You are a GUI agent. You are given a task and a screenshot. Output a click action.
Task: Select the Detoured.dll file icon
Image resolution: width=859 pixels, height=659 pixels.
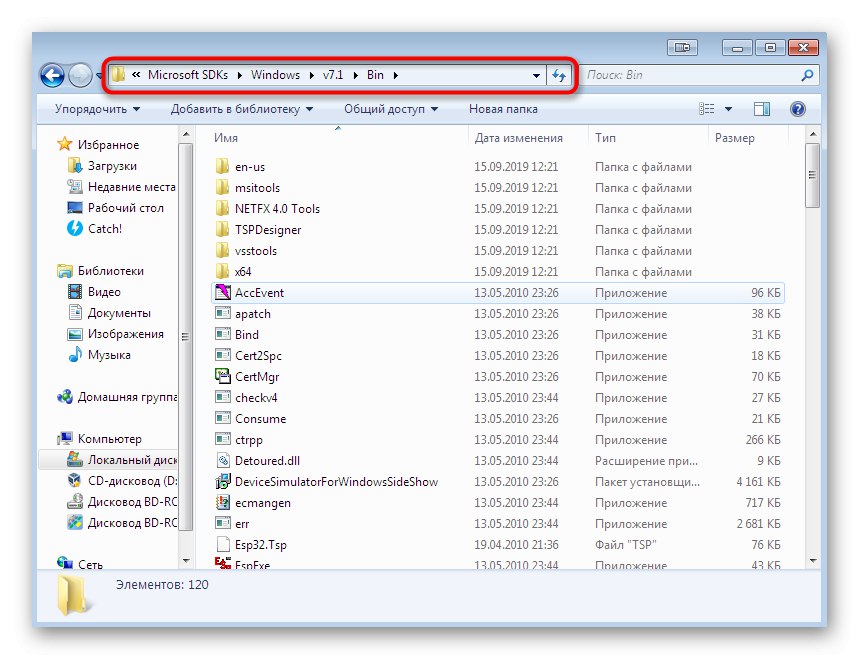coord(222,460)
